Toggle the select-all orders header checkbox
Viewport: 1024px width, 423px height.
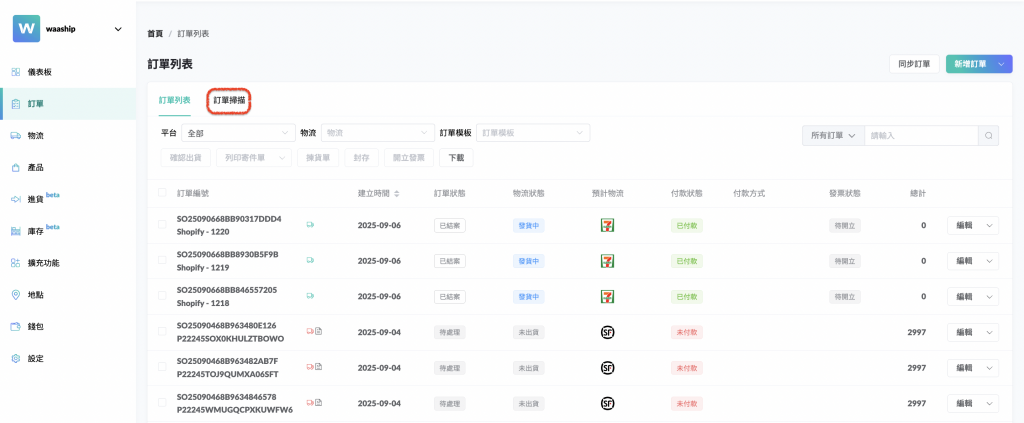tap(163, 193)
